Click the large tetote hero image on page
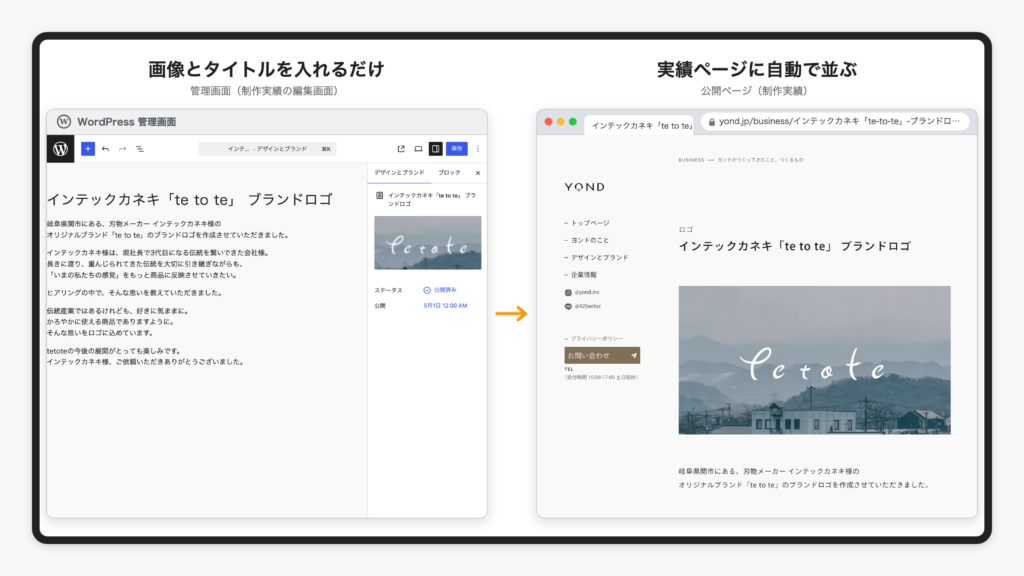 coord(814,360)
